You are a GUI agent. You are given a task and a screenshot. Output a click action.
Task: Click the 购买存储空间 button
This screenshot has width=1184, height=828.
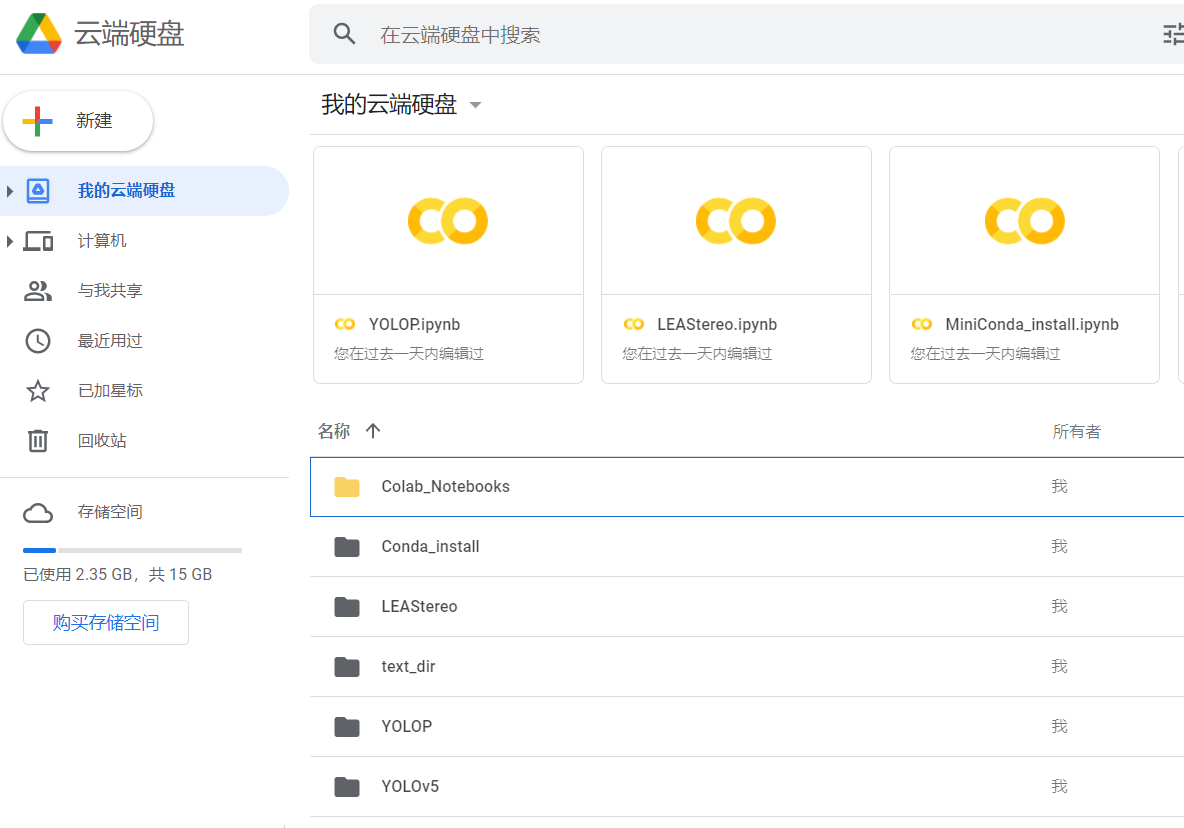106,622
